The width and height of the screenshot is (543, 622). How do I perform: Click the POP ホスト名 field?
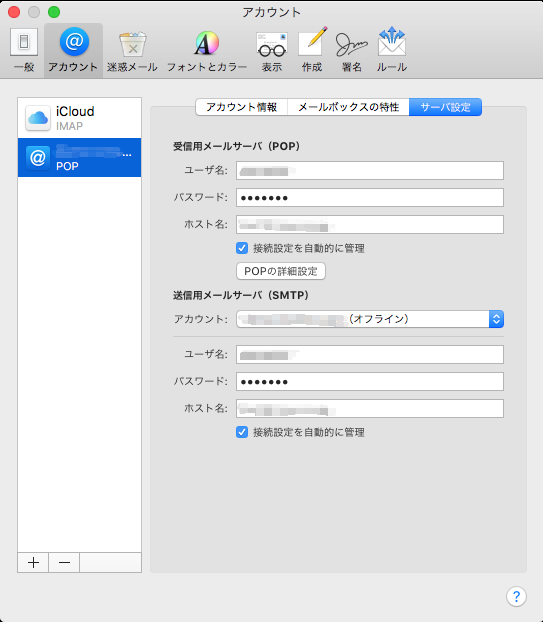(x=370, y=225)
